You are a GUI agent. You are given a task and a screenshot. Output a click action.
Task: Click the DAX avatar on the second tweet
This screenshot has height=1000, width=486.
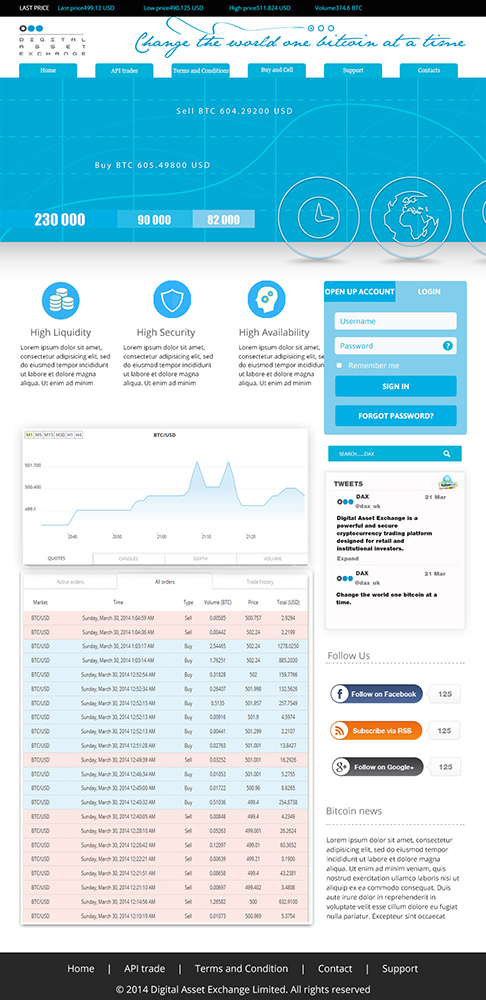pyautogui.click(x=344, y=578)
